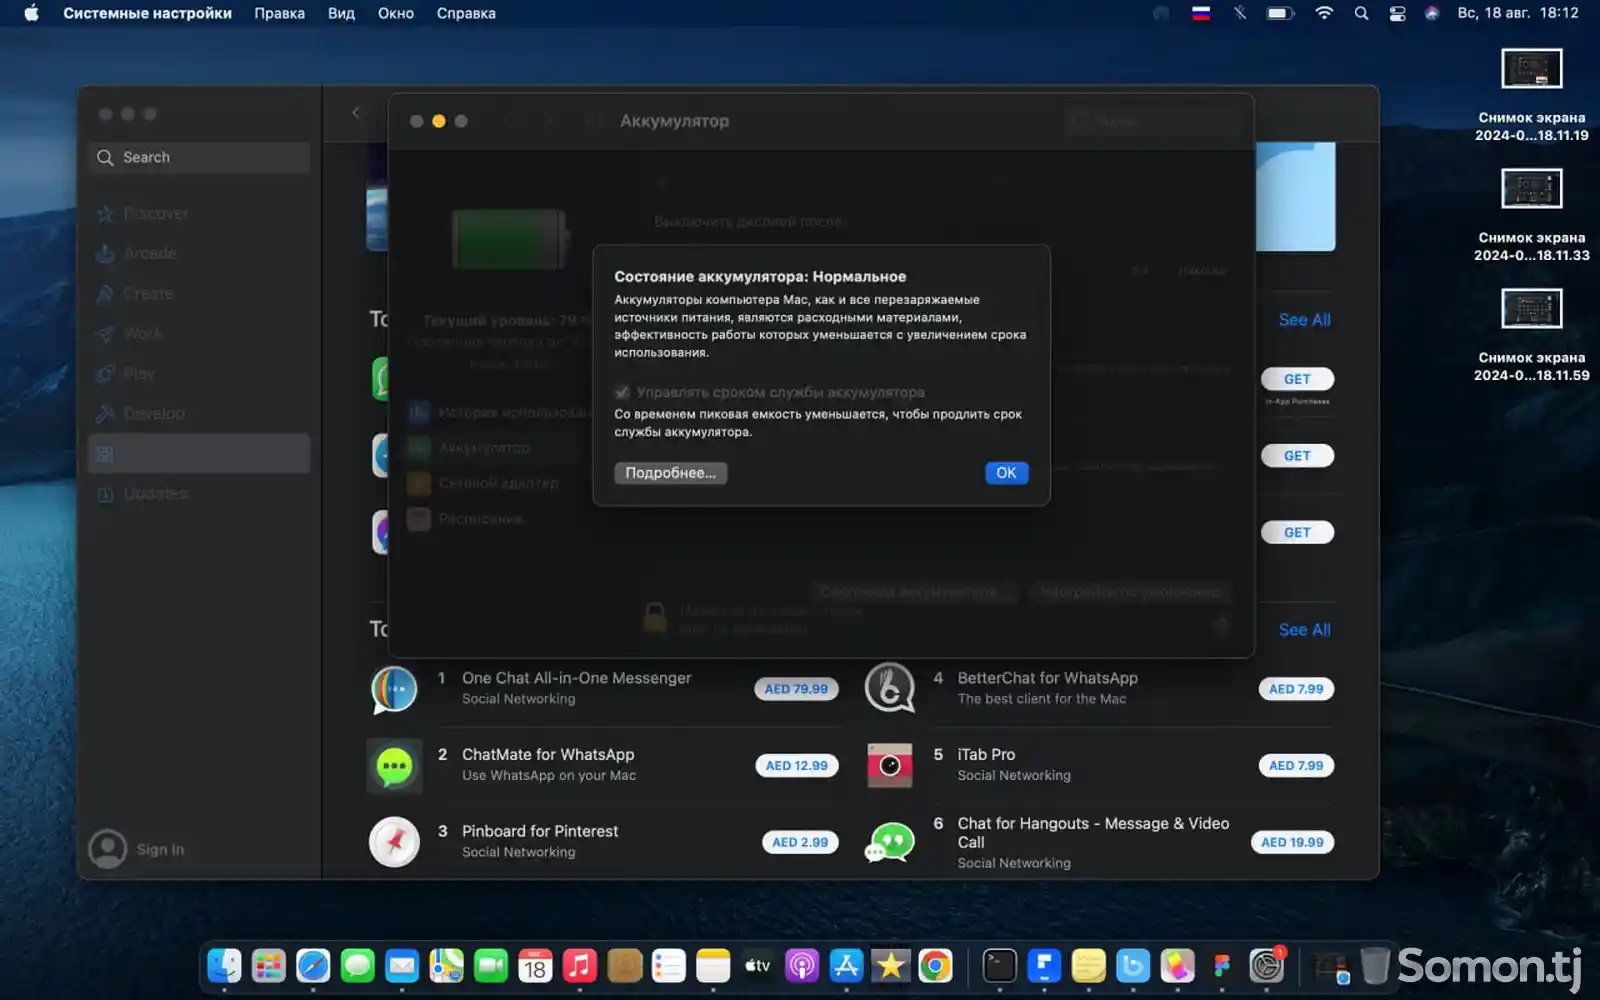Open Launchpad from the Dock
Image resolution: width=1600 pixels, height=1000 pixels.
268,966
